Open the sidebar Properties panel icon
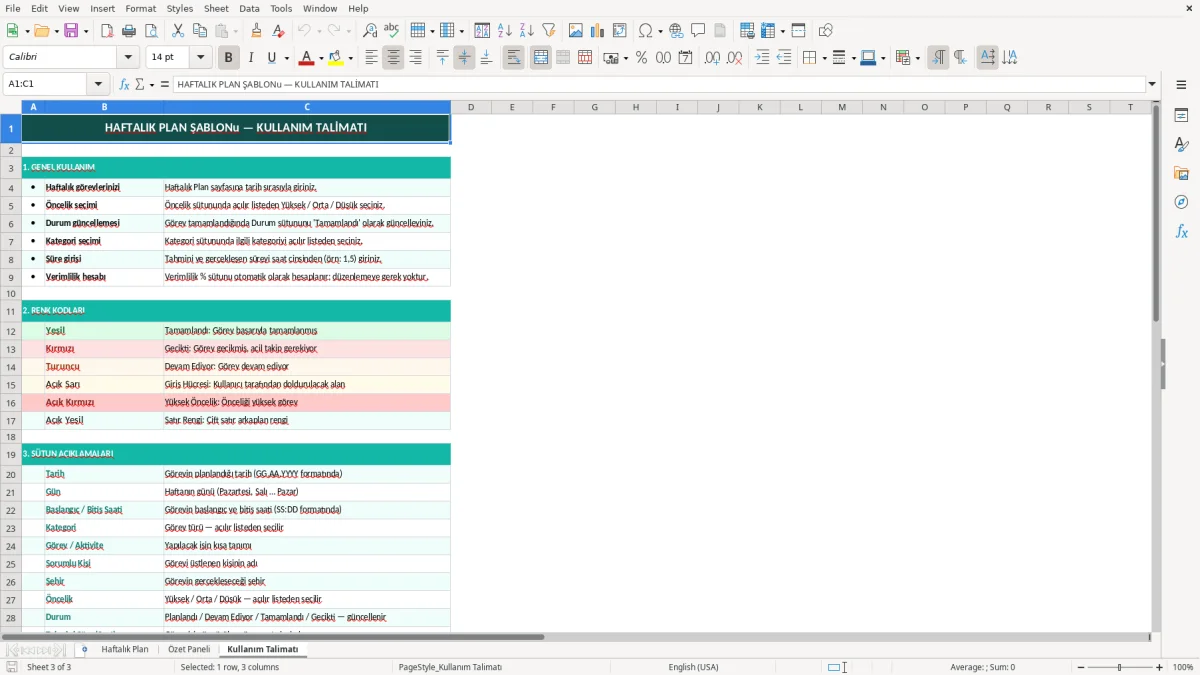 (x=1181, y=115)
